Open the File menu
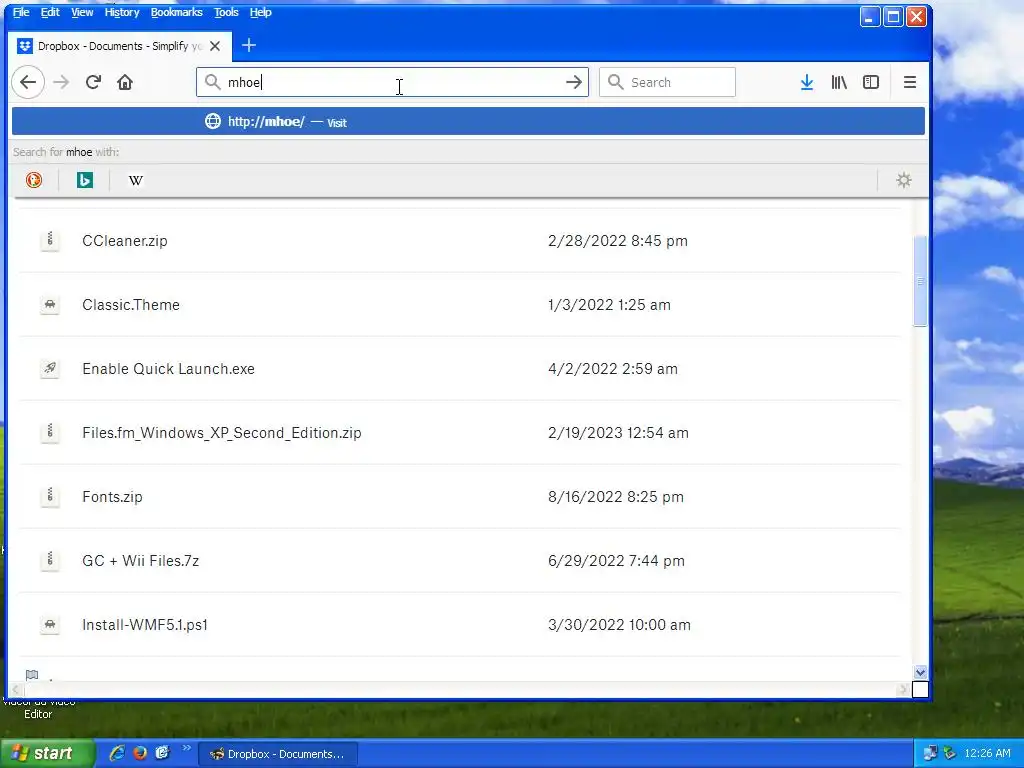This screenshot has width=1024, height=768. (21, 12)
